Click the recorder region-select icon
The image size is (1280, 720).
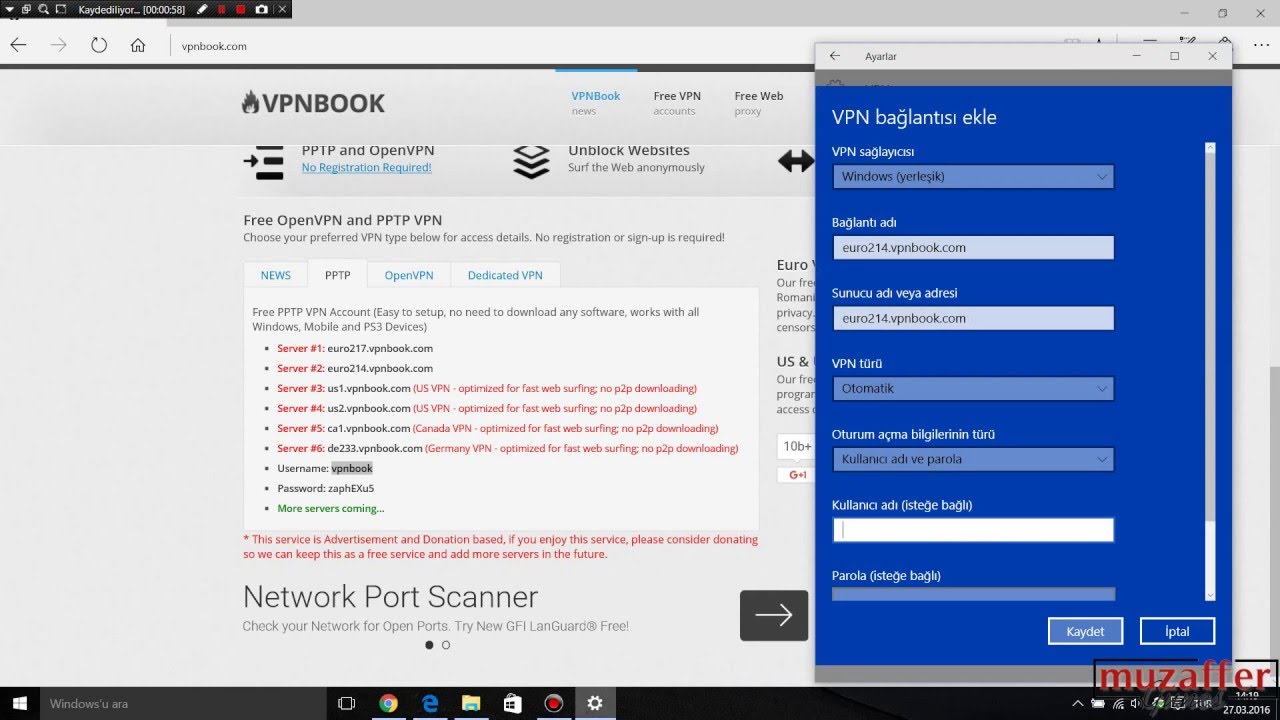(61, 9)
